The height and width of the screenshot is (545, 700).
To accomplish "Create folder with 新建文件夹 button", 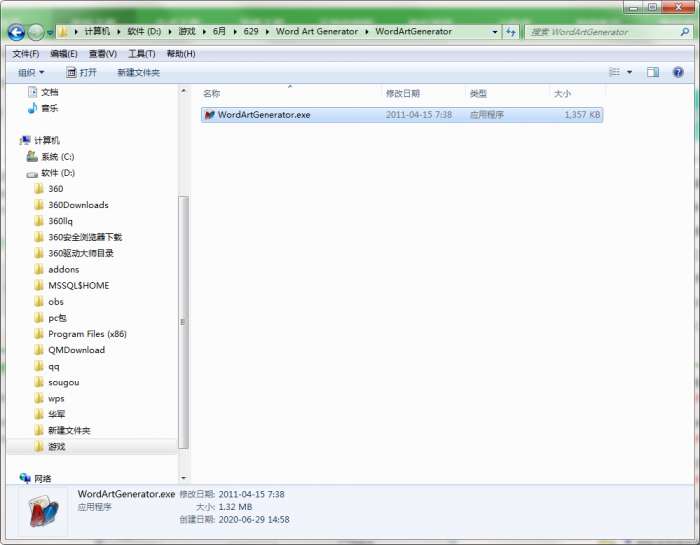I will click(x=138, y=72).
